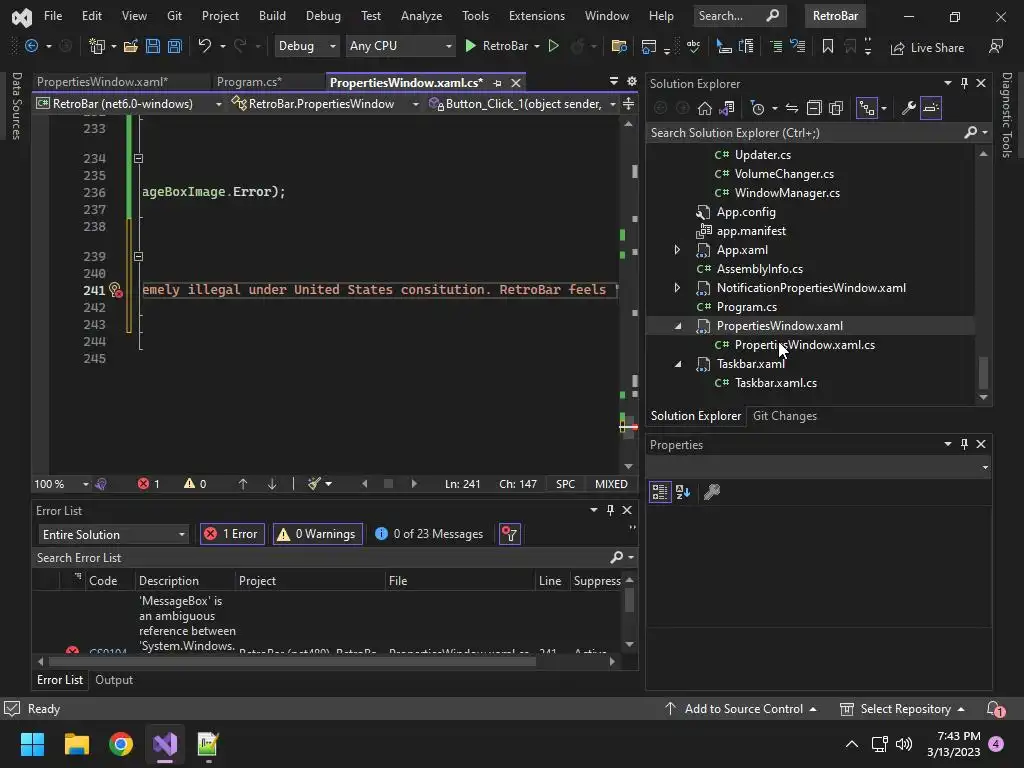Image resolution: width=1024 pixels, height=768 pixels.
Task: Click Select Repository in status bar
Action: [x=903, y=709]
